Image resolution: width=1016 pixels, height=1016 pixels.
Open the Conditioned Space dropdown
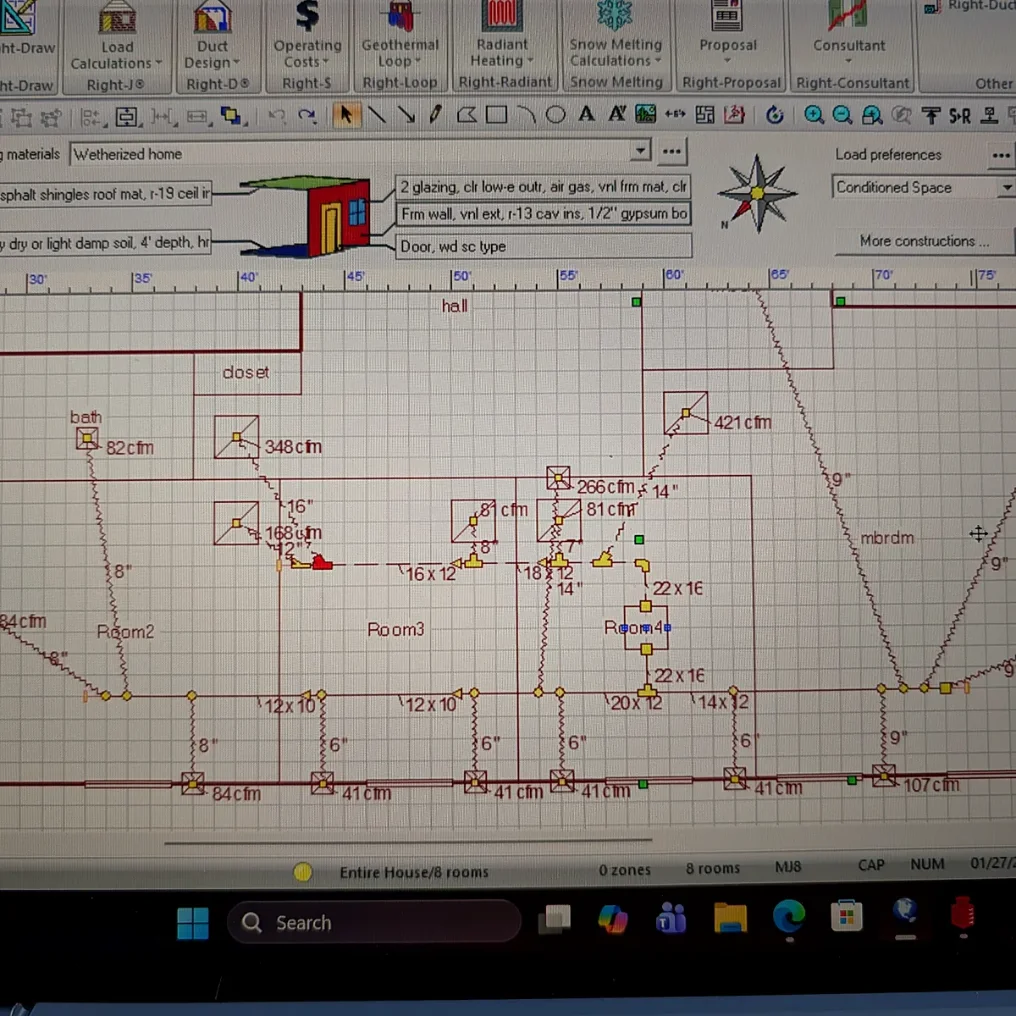pyautogui.click(x=1007, y=187)
